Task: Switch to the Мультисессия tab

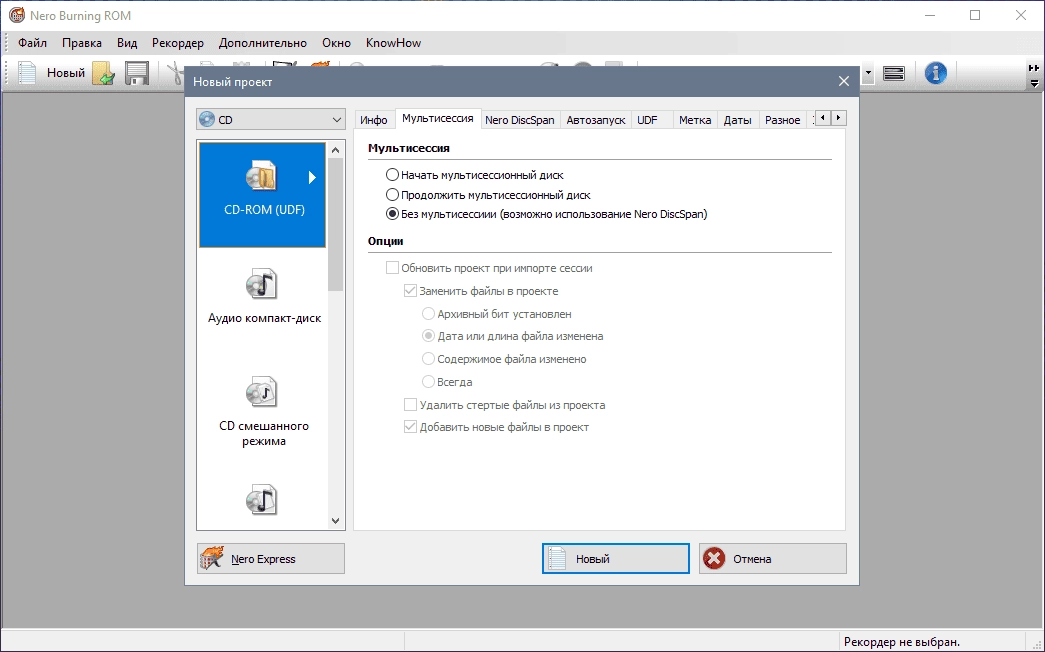Action: tap(438, 118)
